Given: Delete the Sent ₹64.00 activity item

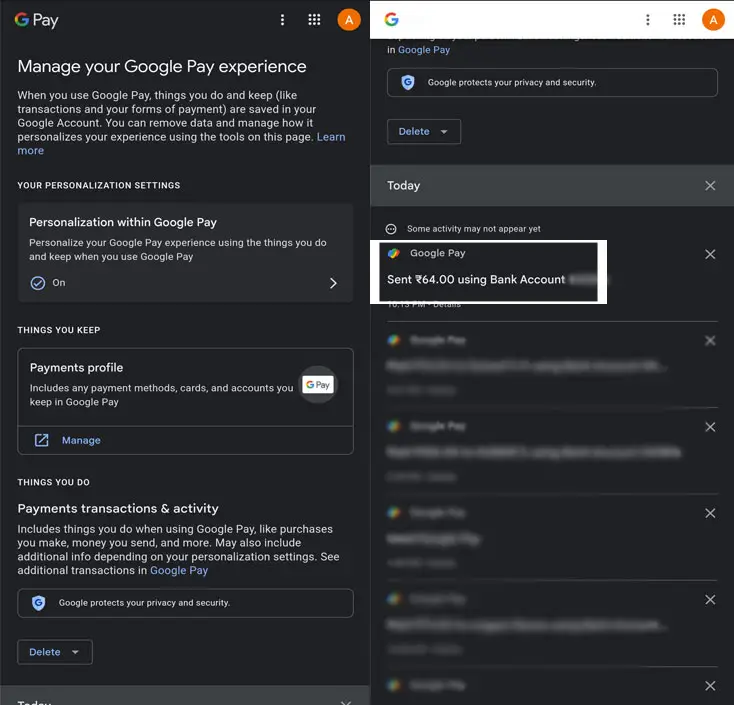Looking at the screenshot, I should tap(710, 254).
